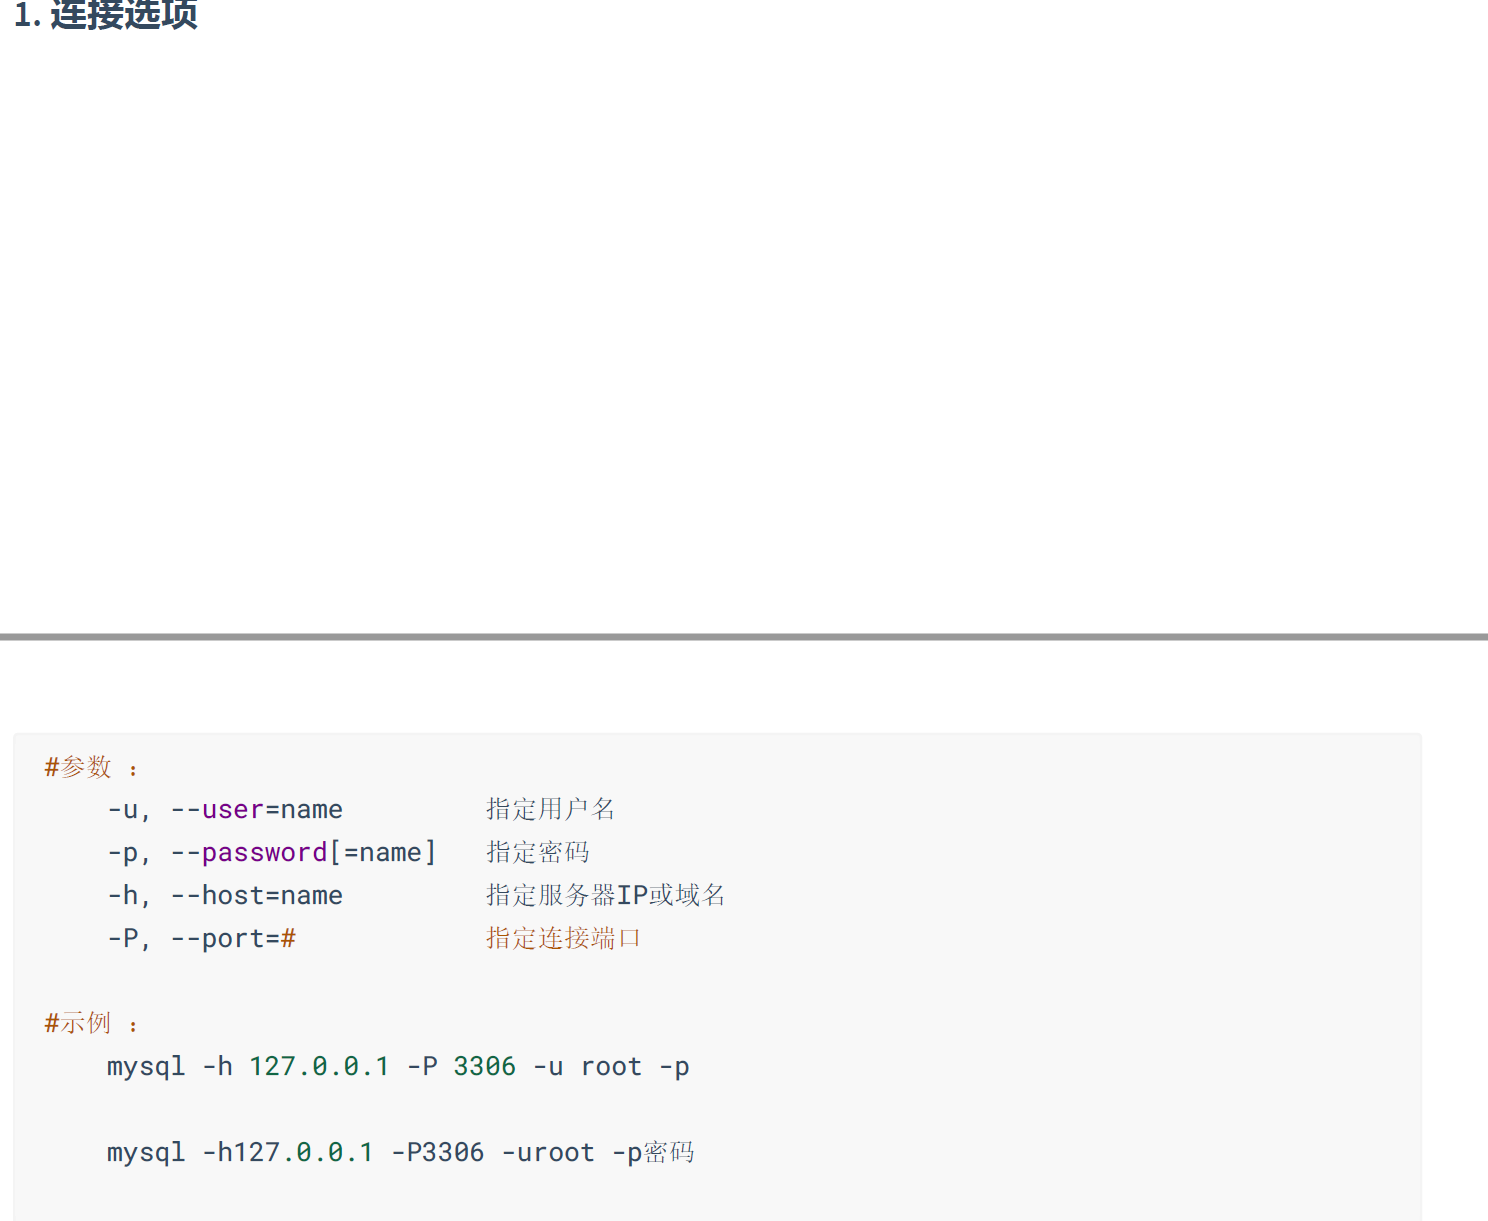Click the description "指定用户名"
This screenshot has height=1221, width=1488.
tap(550, 810)
